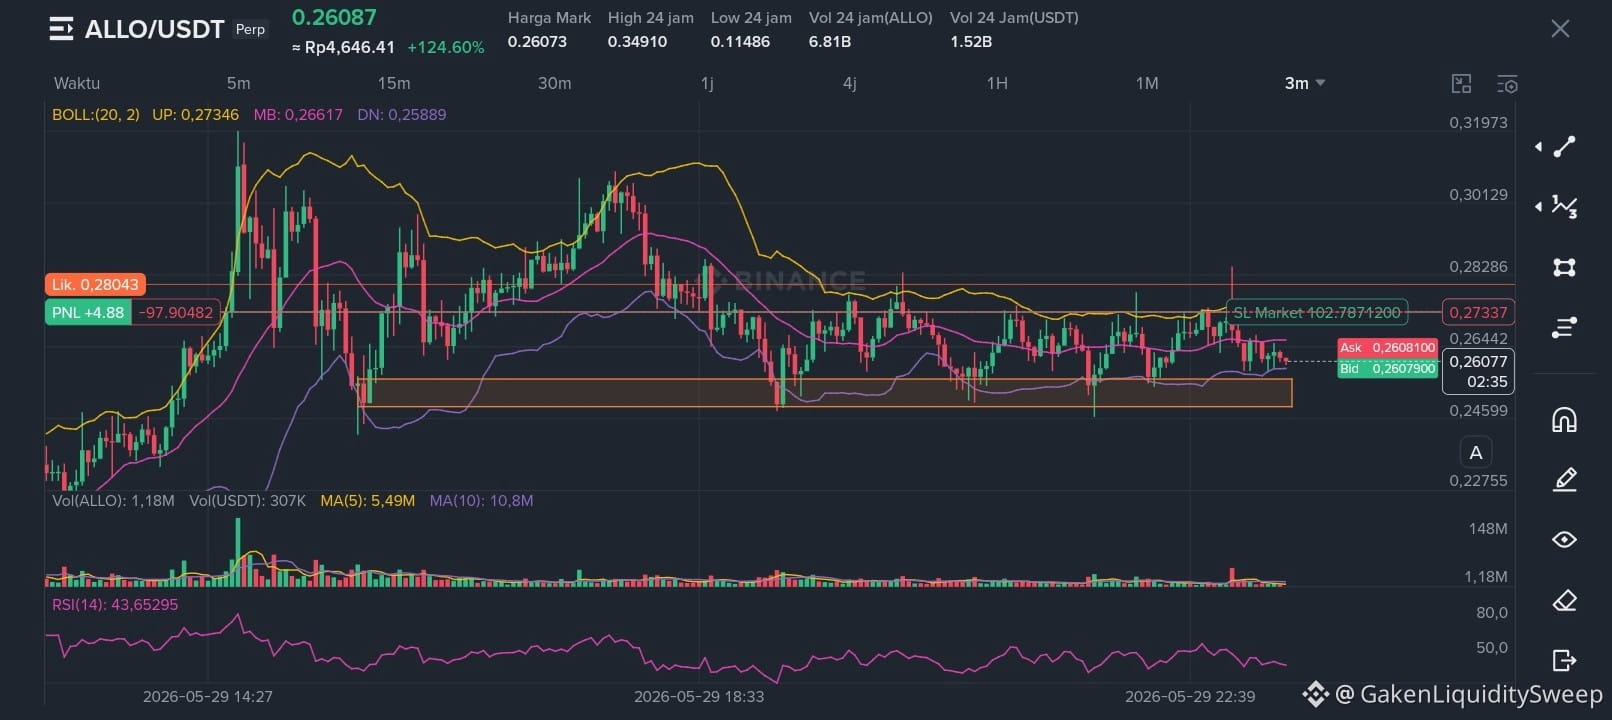Image resolution: width=1612 pixels, height=720 pixels.
Task: Select the rectangle shape drawing tool
Action: click(x=1564, y=267)
